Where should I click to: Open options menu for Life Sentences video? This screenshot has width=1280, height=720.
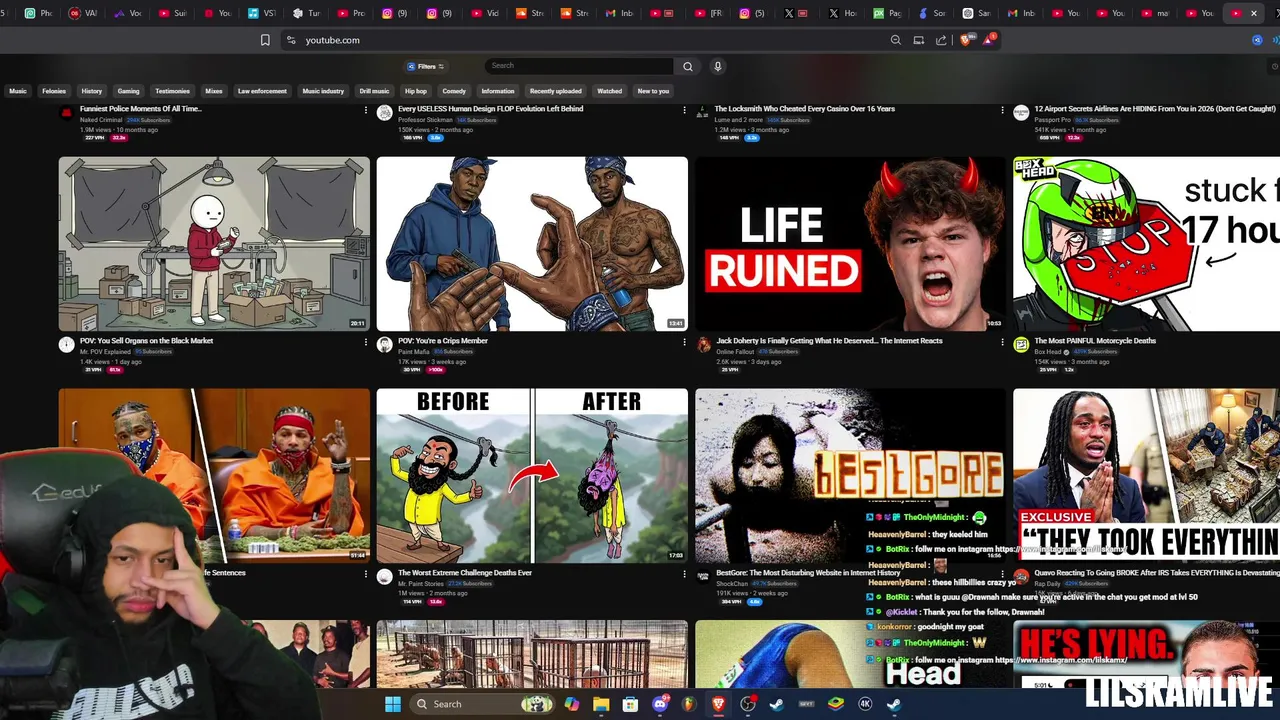(x=366, y=574)
